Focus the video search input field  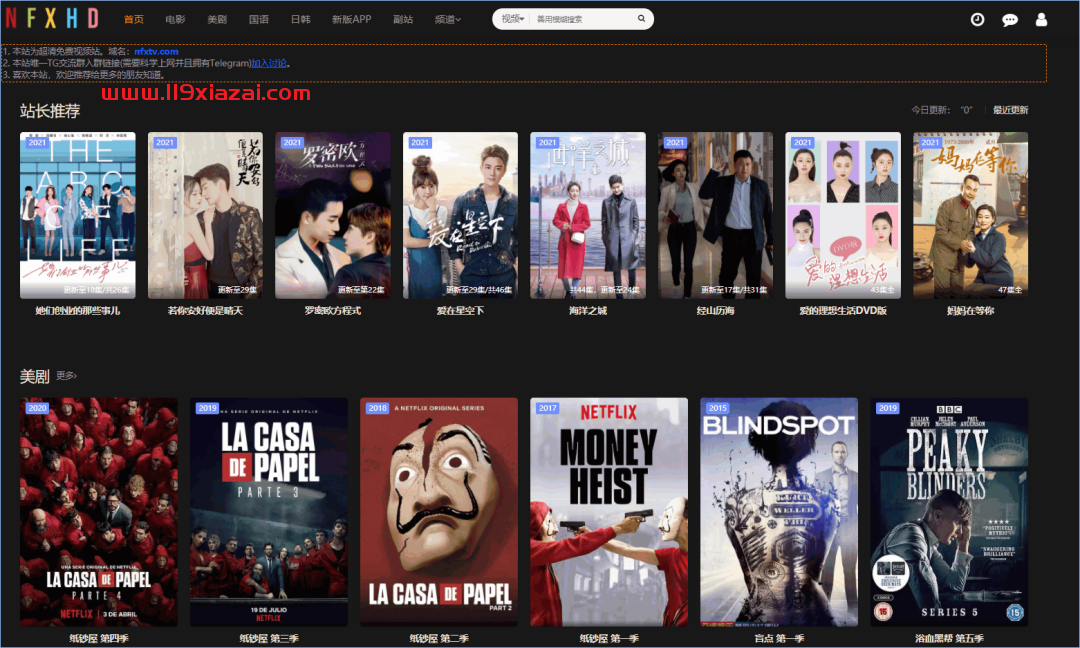[582, 19]
